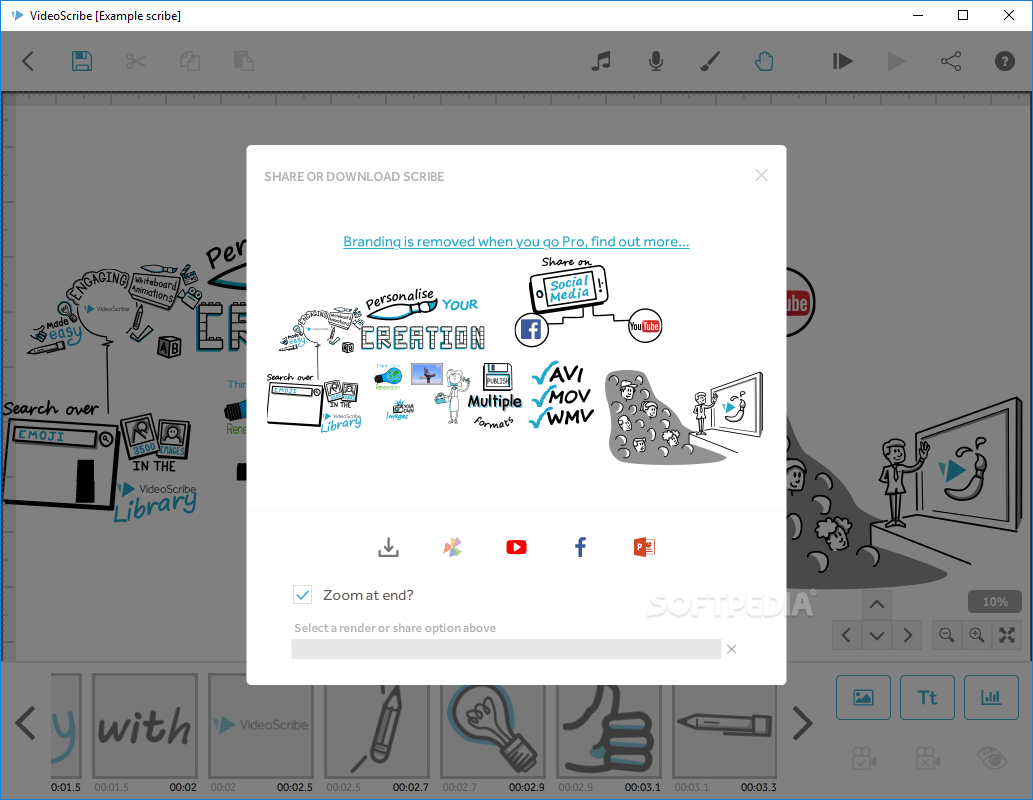Screen dimensions: 1033x800
Task: Click the scissors cut icon
Action: (136, 62)
